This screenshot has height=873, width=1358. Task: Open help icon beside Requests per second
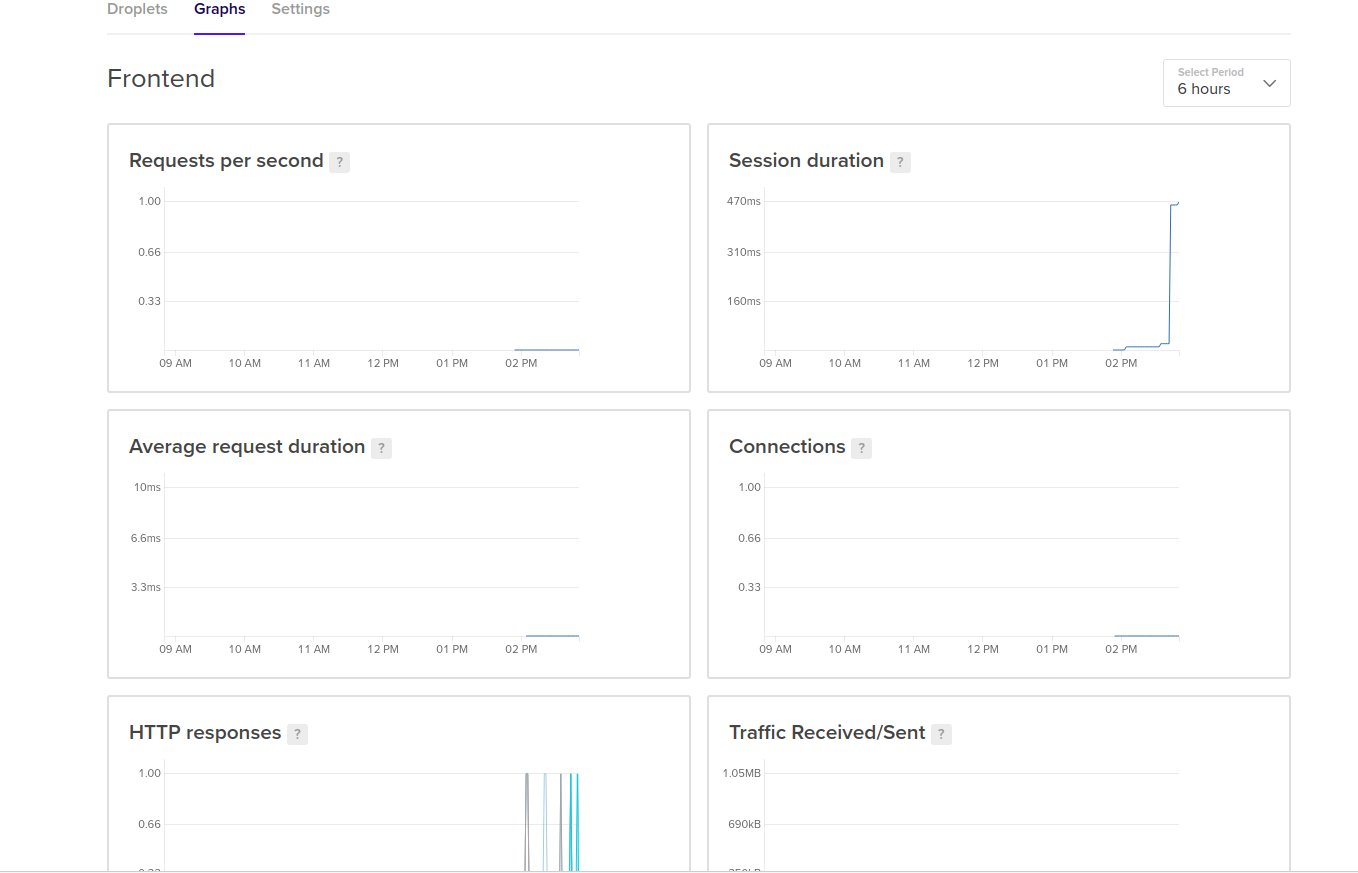(339, 162)
